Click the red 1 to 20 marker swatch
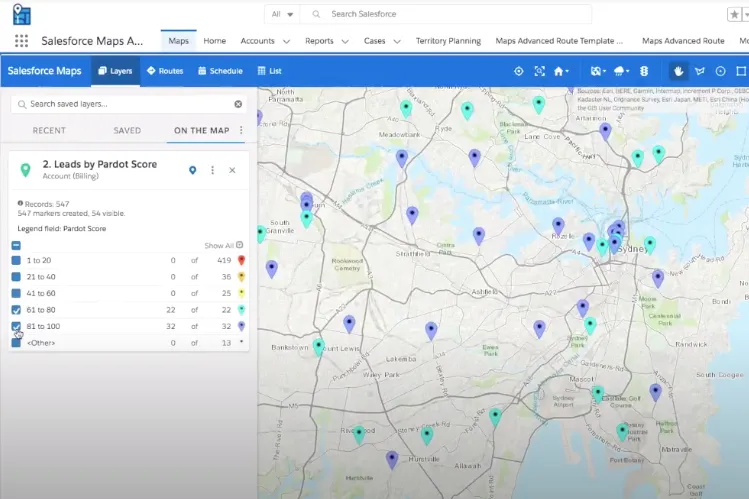749x499 pixels. 241,260
